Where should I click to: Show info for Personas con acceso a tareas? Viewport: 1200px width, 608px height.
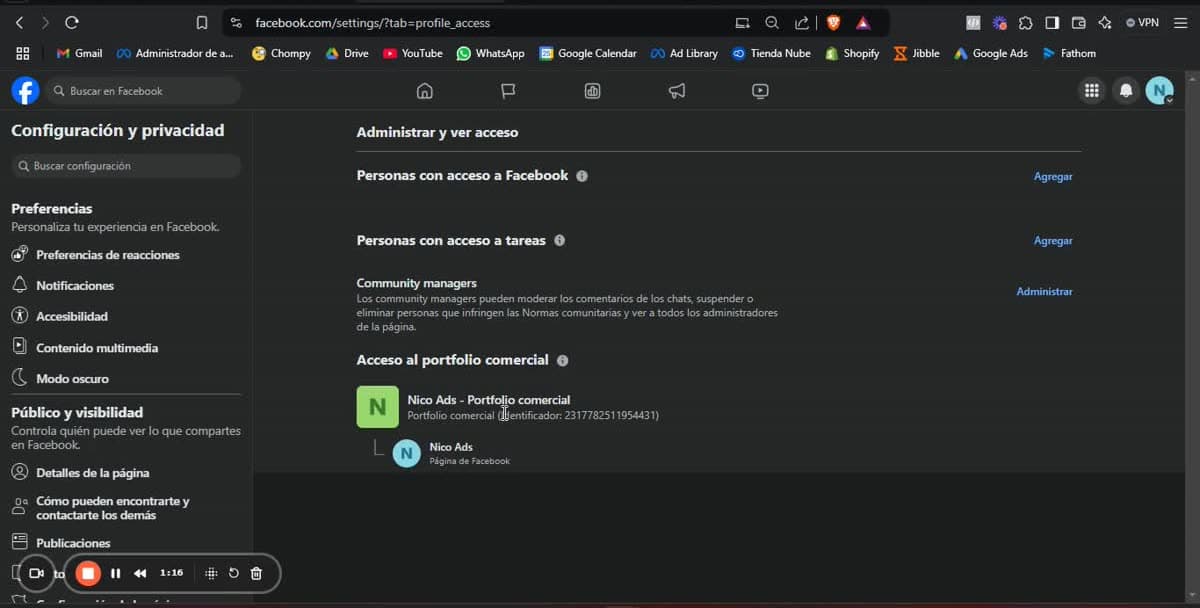pos(559,240)
